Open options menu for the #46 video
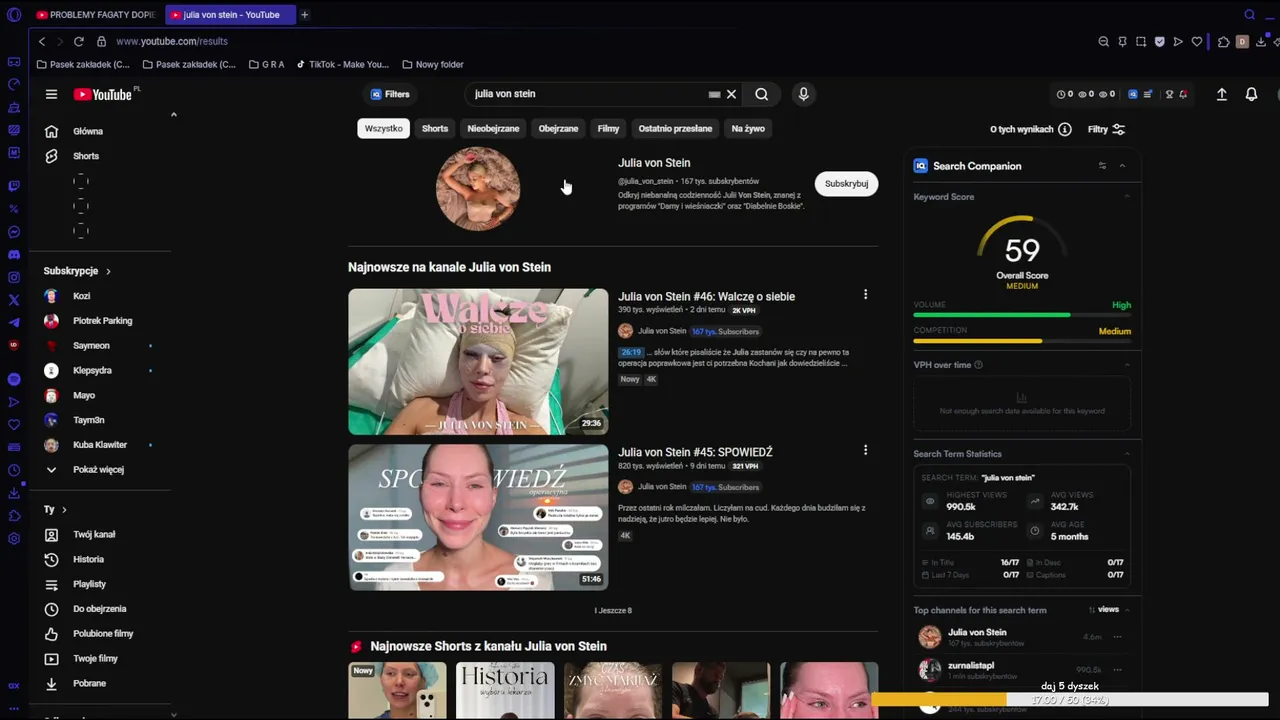This screenshot has height=720, width=1280. [x=865, y=295]
